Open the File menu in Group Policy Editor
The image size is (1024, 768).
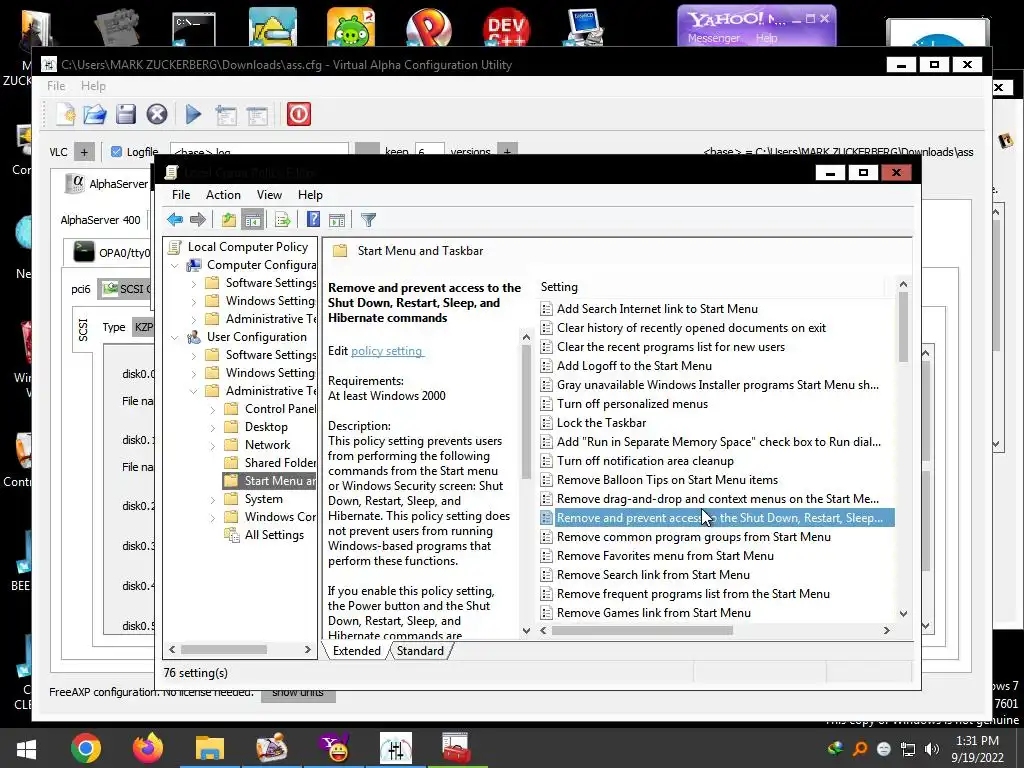[181, 195]
